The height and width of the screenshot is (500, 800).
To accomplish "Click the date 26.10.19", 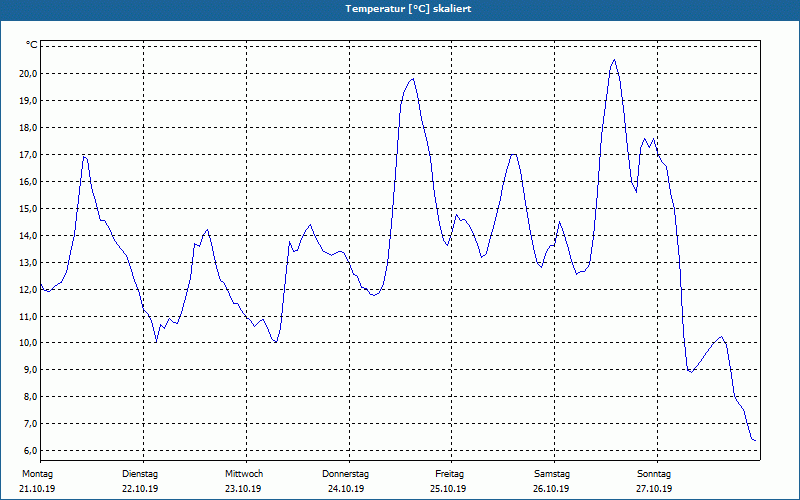I will (551, 489).
